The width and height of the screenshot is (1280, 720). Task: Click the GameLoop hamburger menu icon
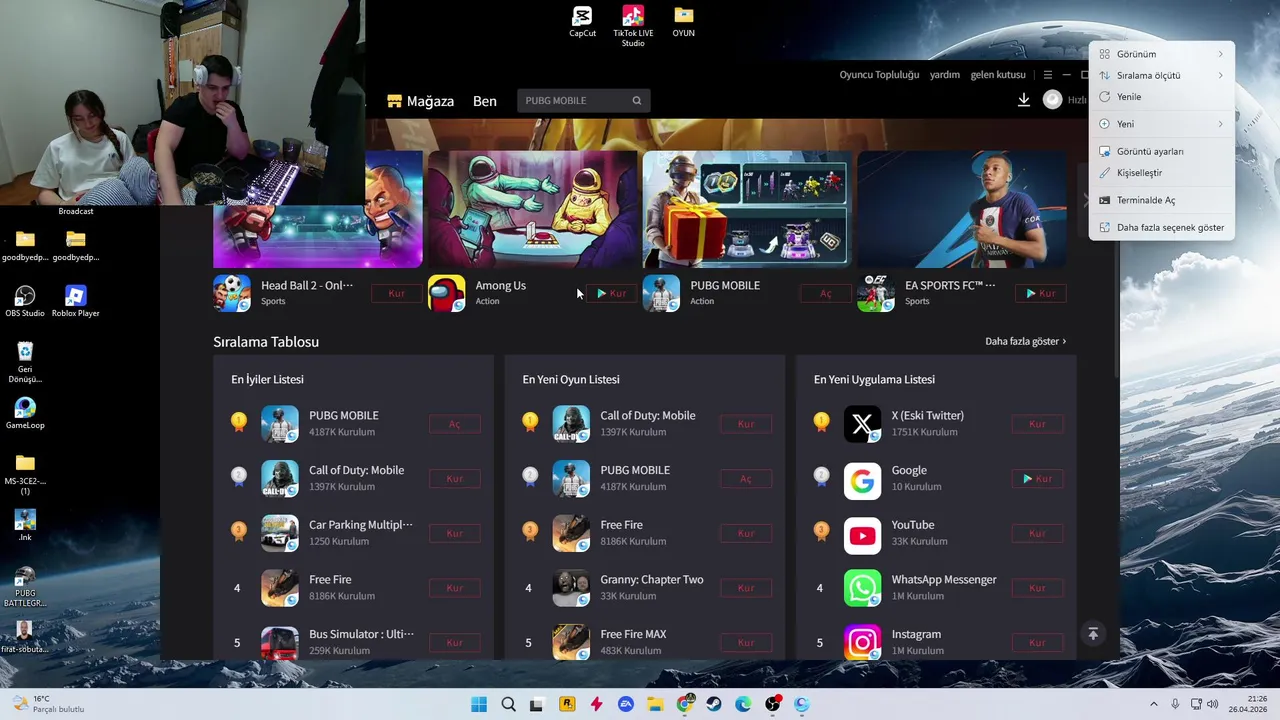[x=1047, y=75]
